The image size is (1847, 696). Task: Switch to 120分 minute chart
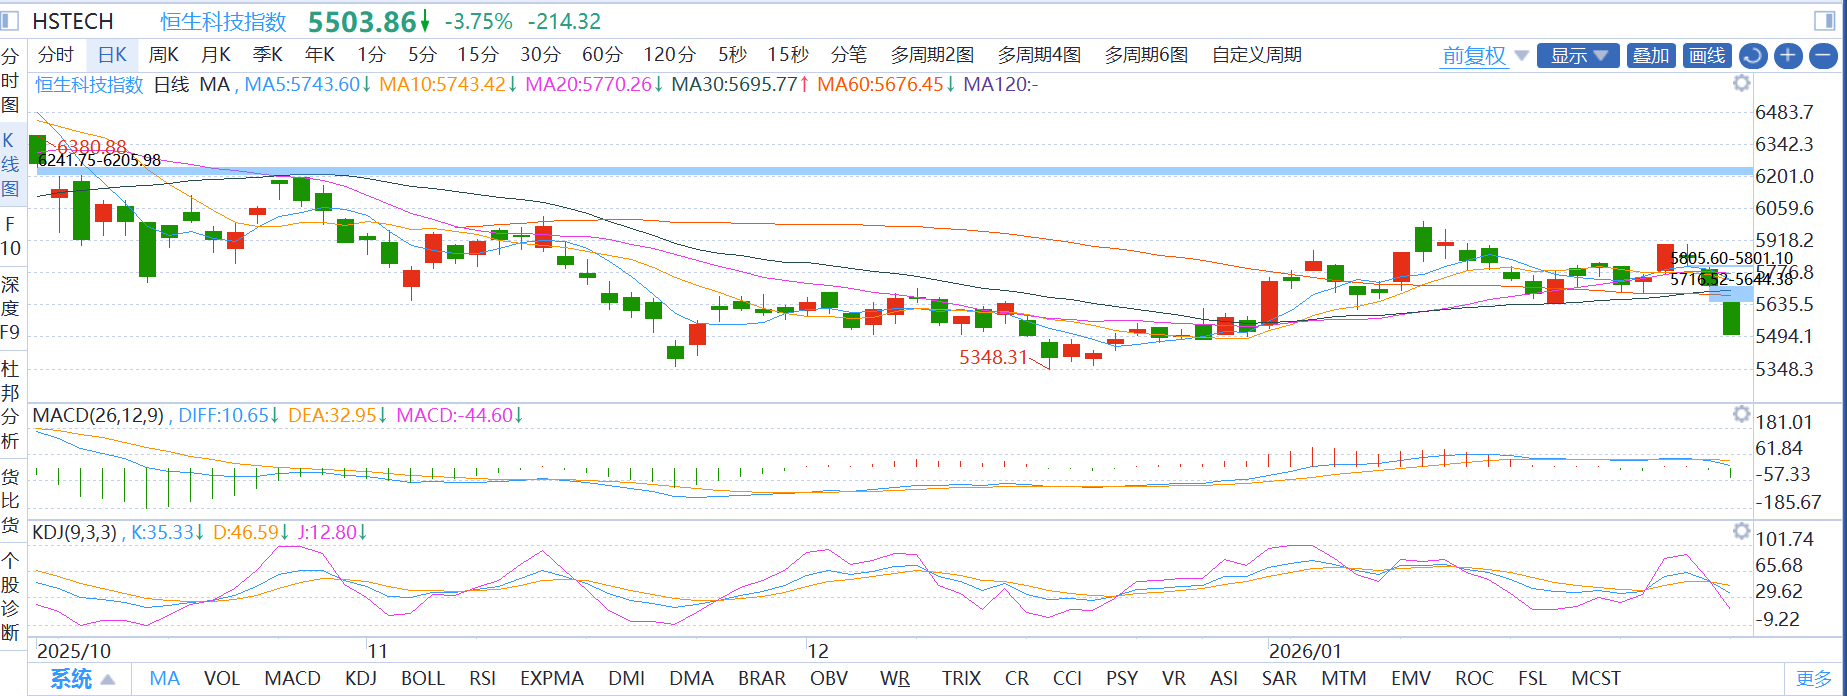click(x=669, y=55)
